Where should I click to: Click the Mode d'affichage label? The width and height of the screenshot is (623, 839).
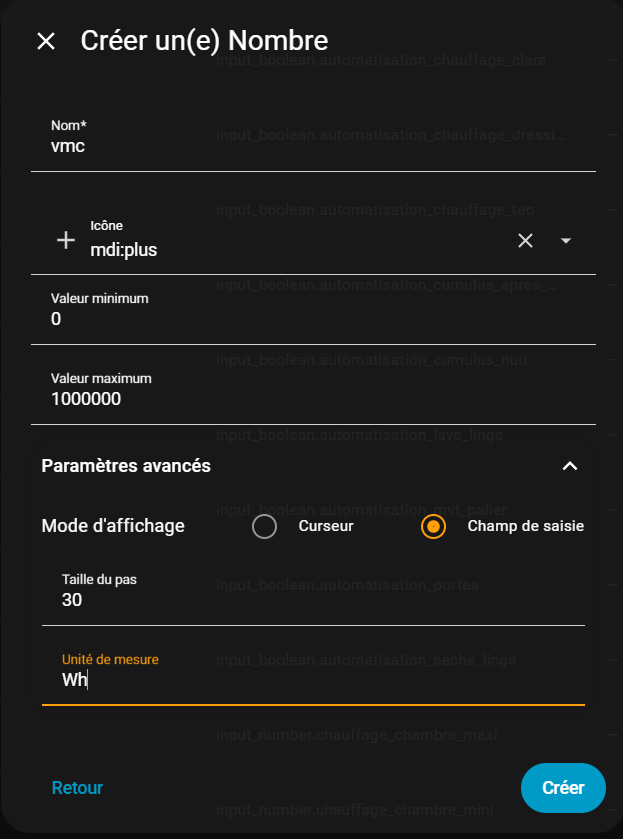113,526
